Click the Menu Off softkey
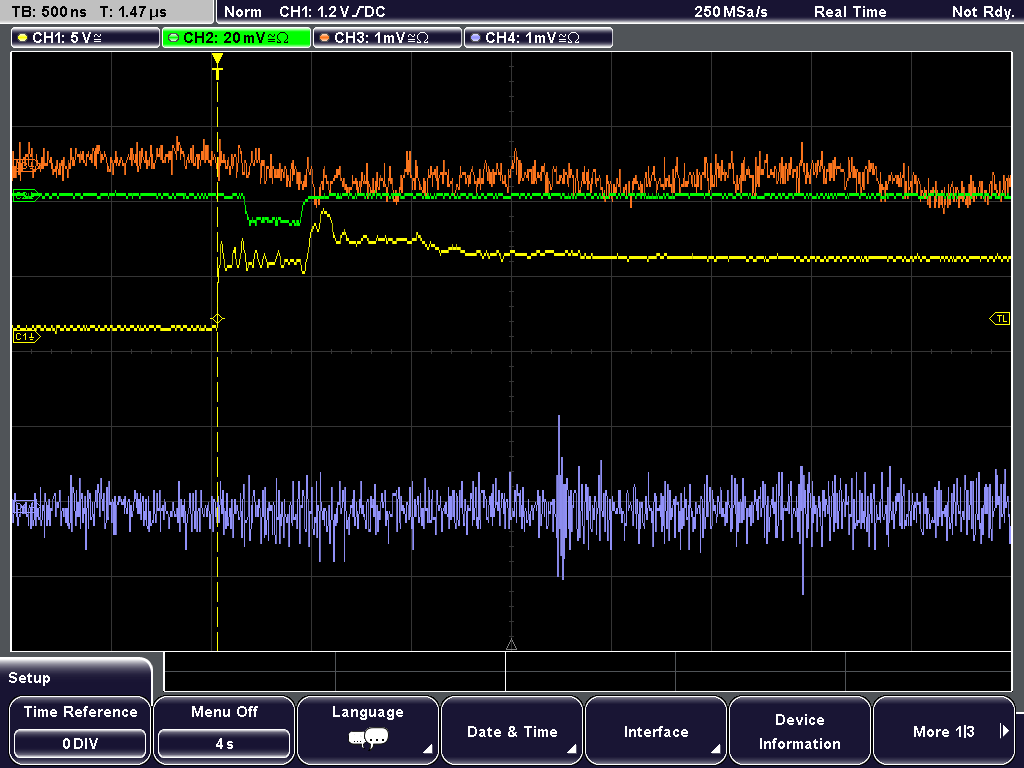The width and height of the screenshot is (1024, 768). (x=224, y=730)
